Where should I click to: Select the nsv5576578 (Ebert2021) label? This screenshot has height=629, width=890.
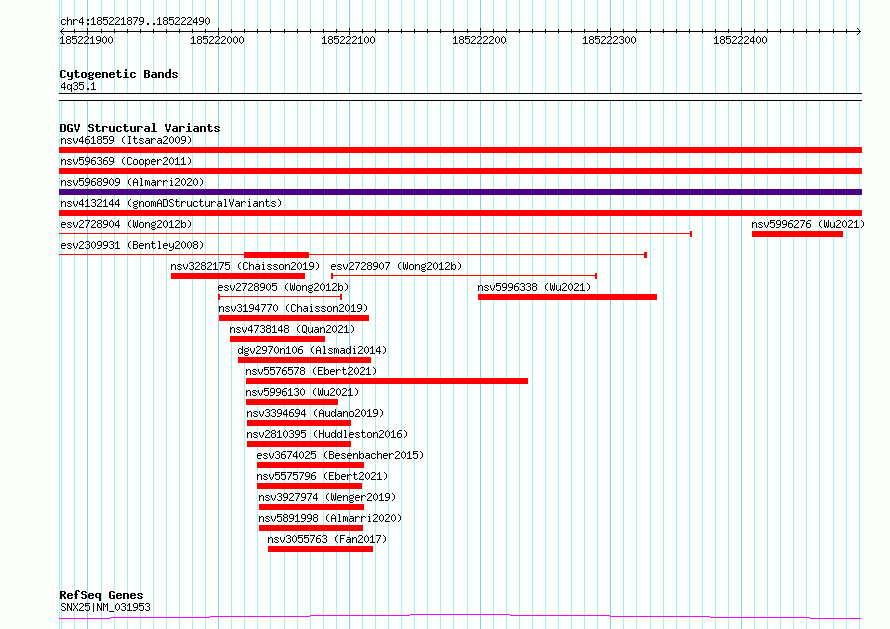[311, 371]
